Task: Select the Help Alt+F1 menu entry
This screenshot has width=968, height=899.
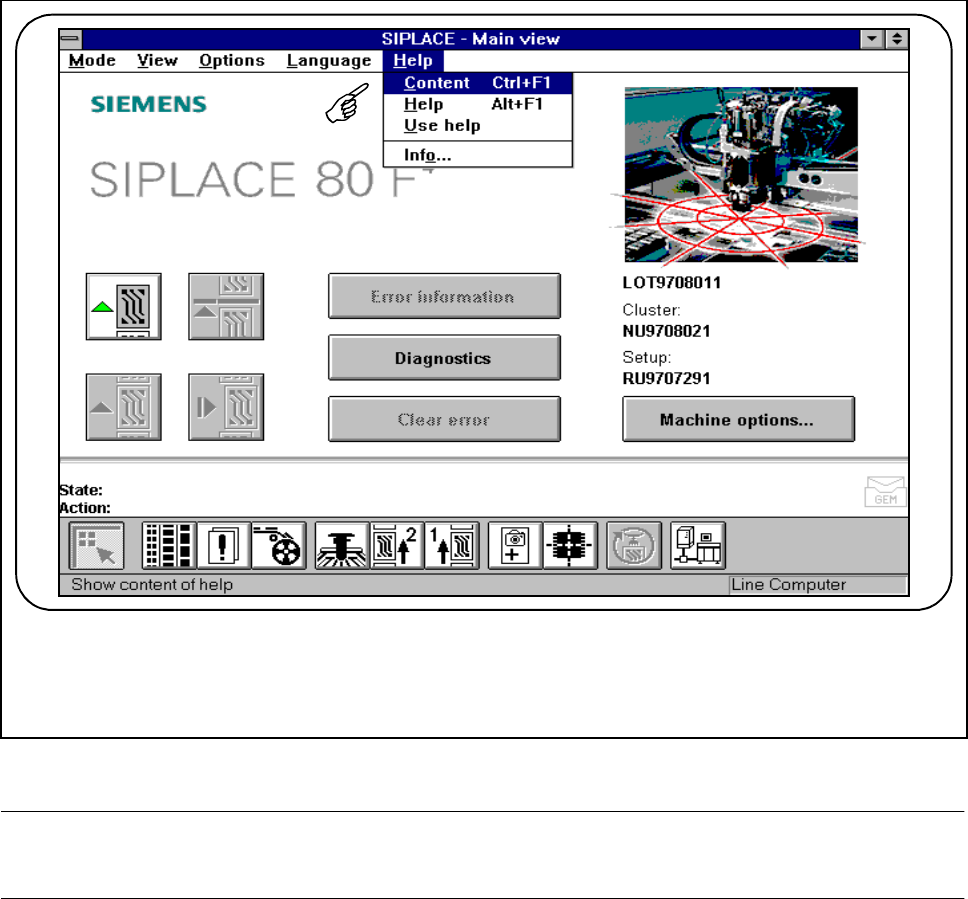Action: pos(477,104)
